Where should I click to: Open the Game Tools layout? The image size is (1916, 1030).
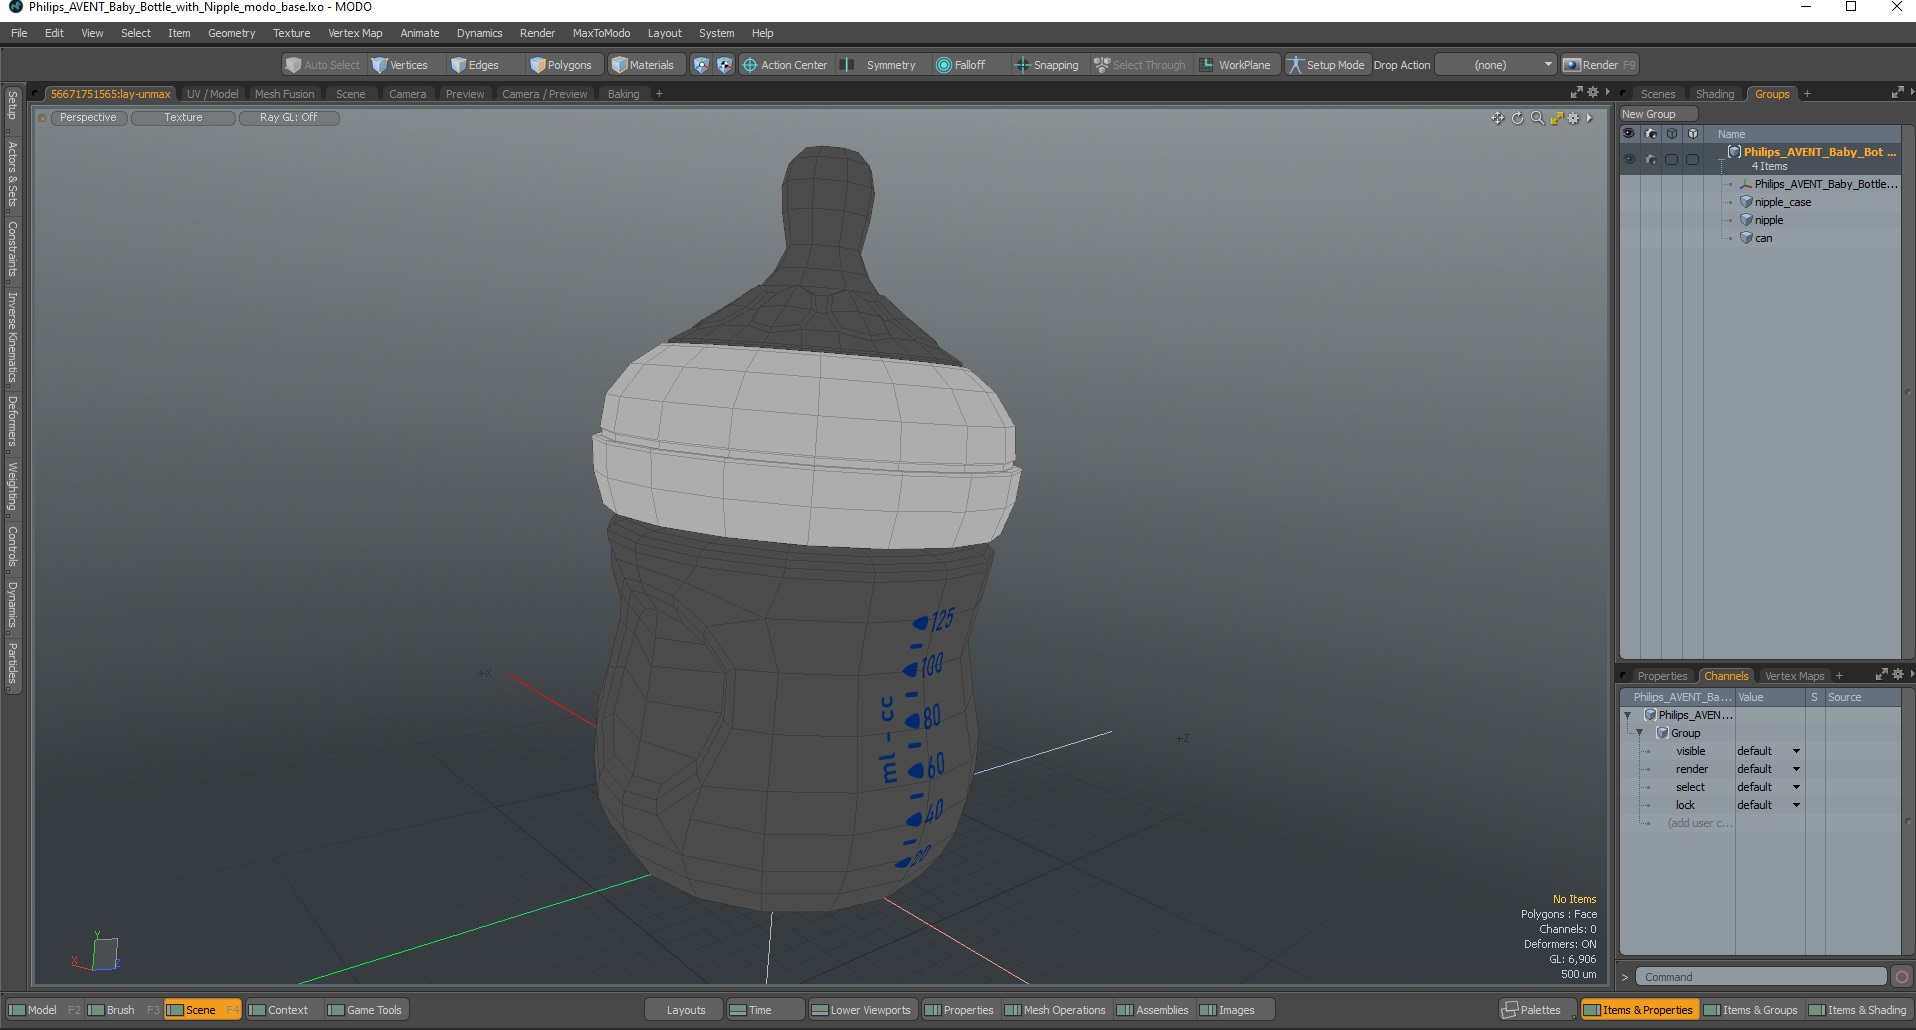[x=365, y=1010]
